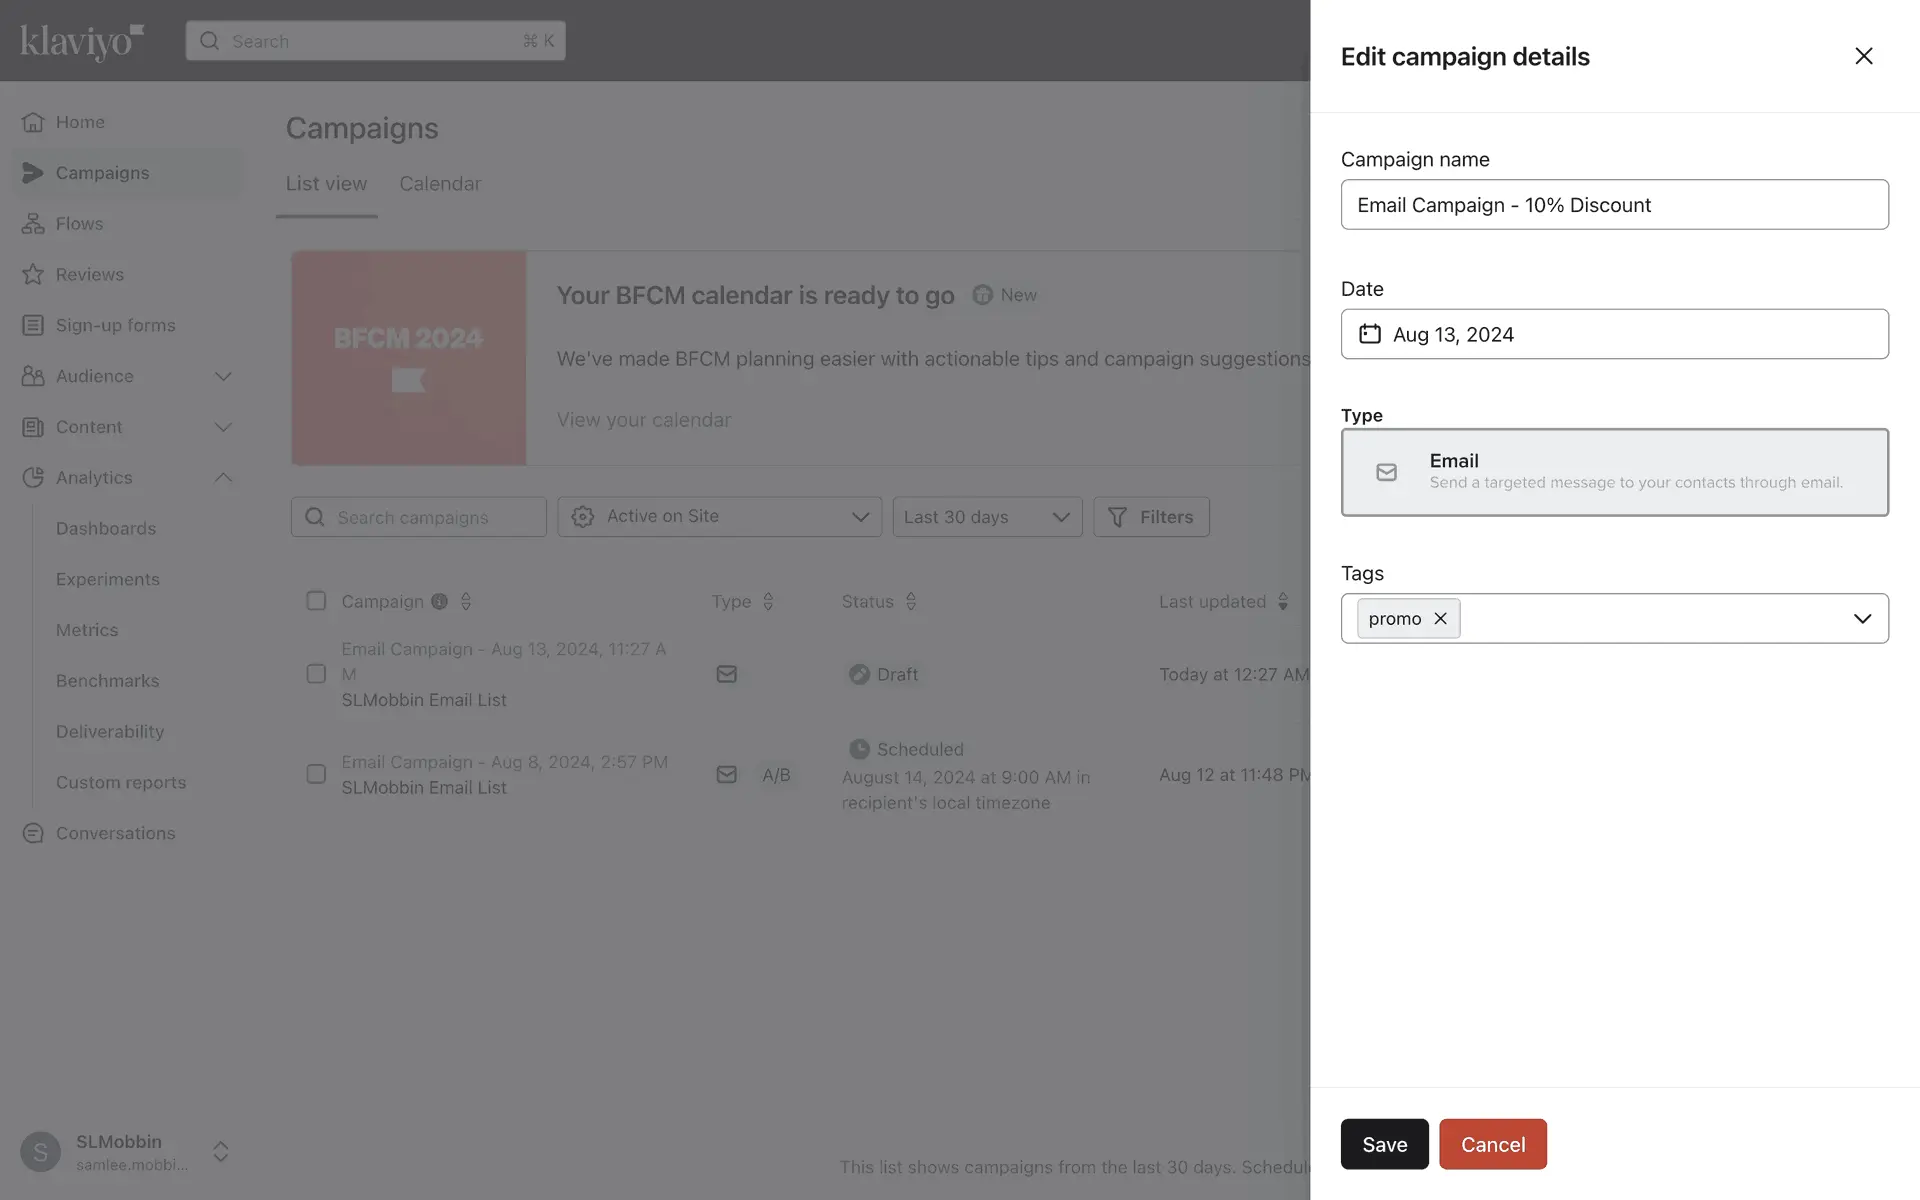Collapse the Analytics menu section
1920x1200 pixels.
pos(223,478)
